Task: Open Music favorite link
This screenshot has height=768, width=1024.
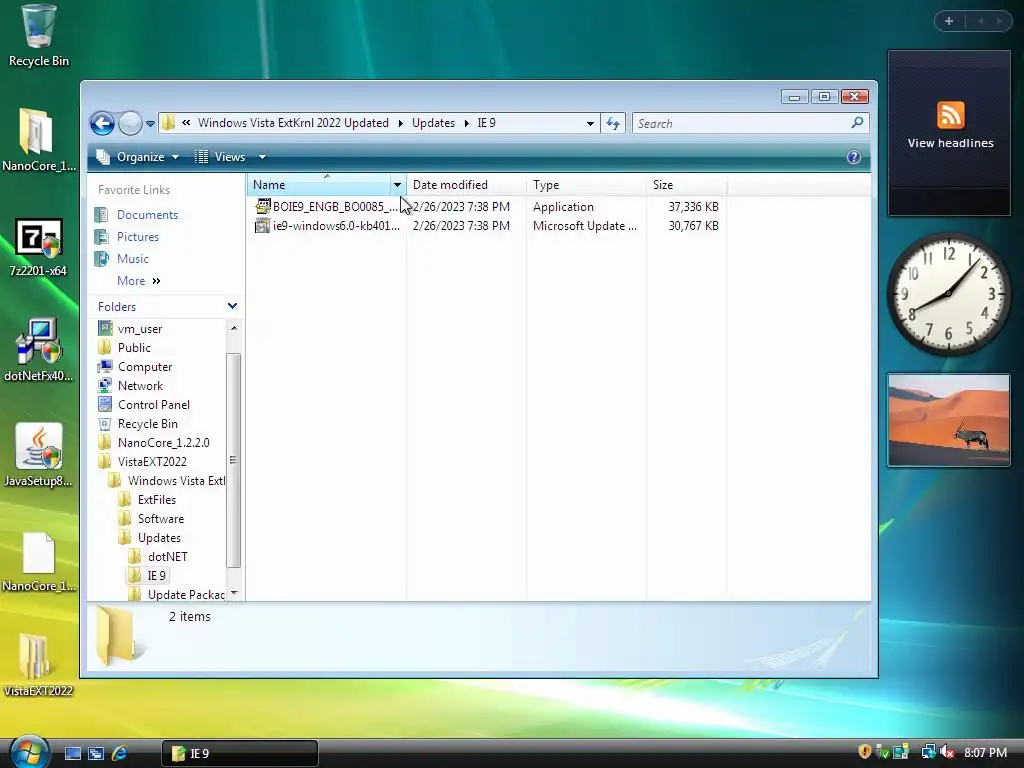Action: (133, 259)
